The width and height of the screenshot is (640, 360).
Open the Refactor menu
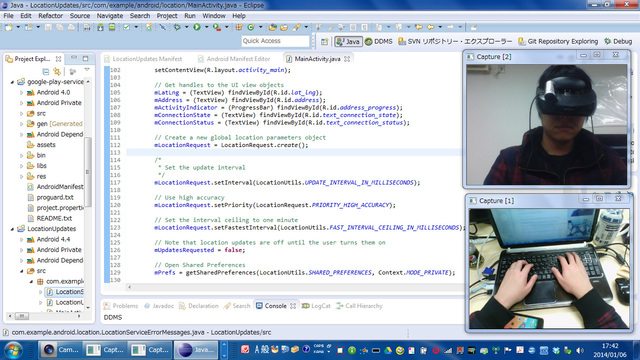[x=51, y=16]
